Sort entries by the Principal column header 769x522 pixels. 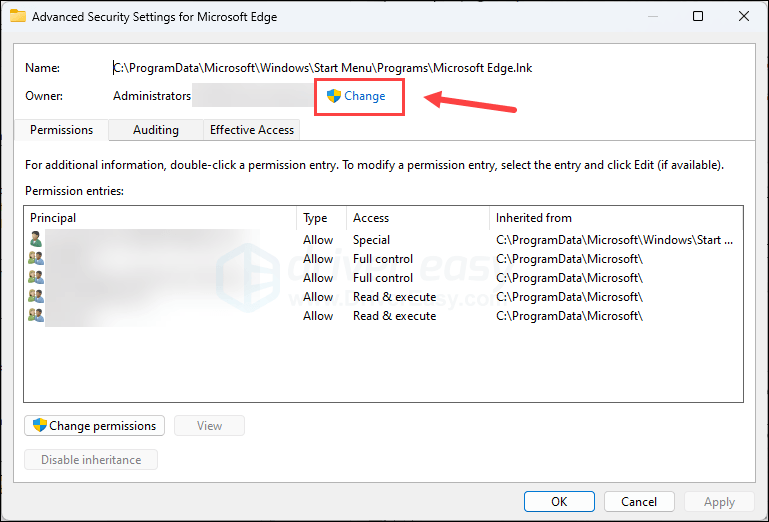pyautogui.click(x=160, y=218)
